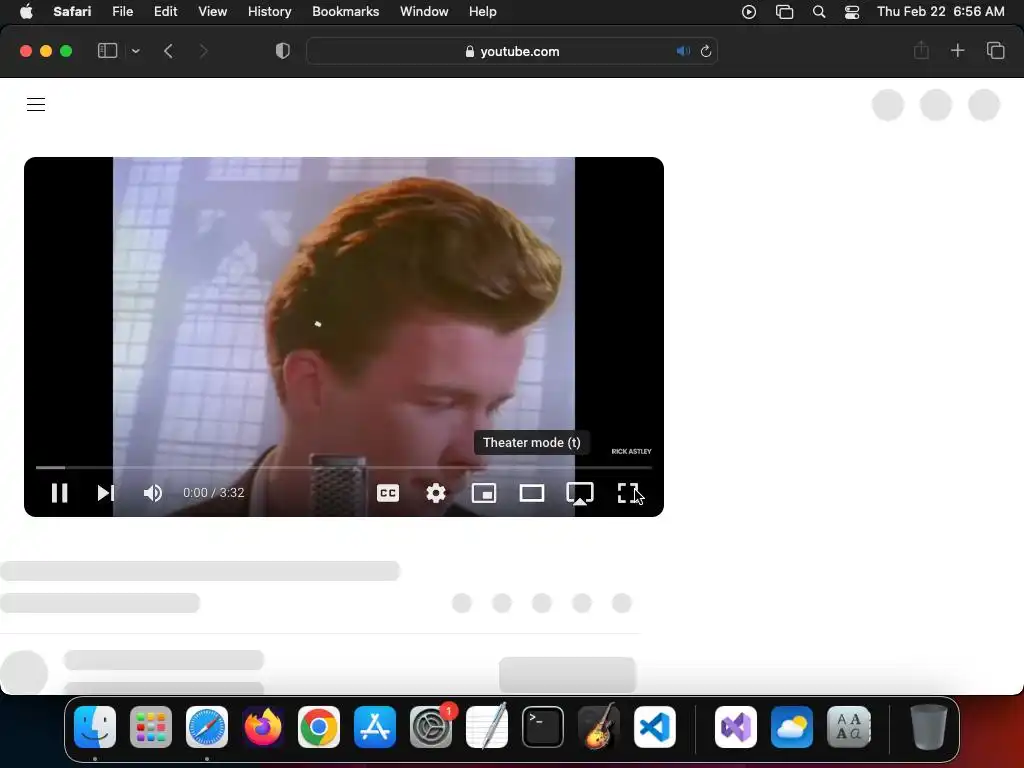Launch GarageBand from the Dock
This screenshot has width=1024, height=768.
(599, 727)
